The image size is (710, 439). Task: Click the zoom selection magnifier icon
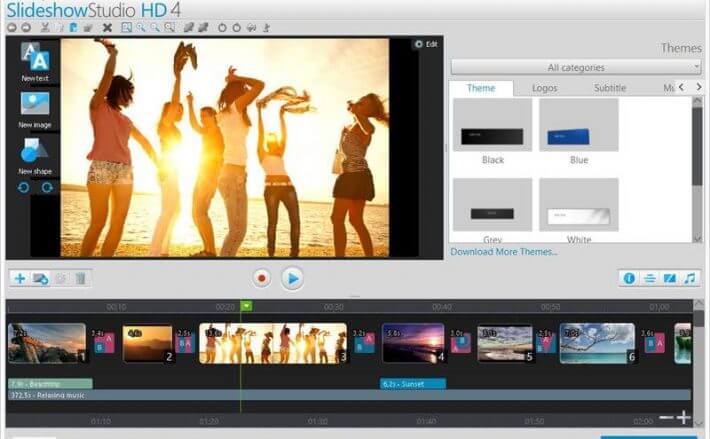(169, 28)
